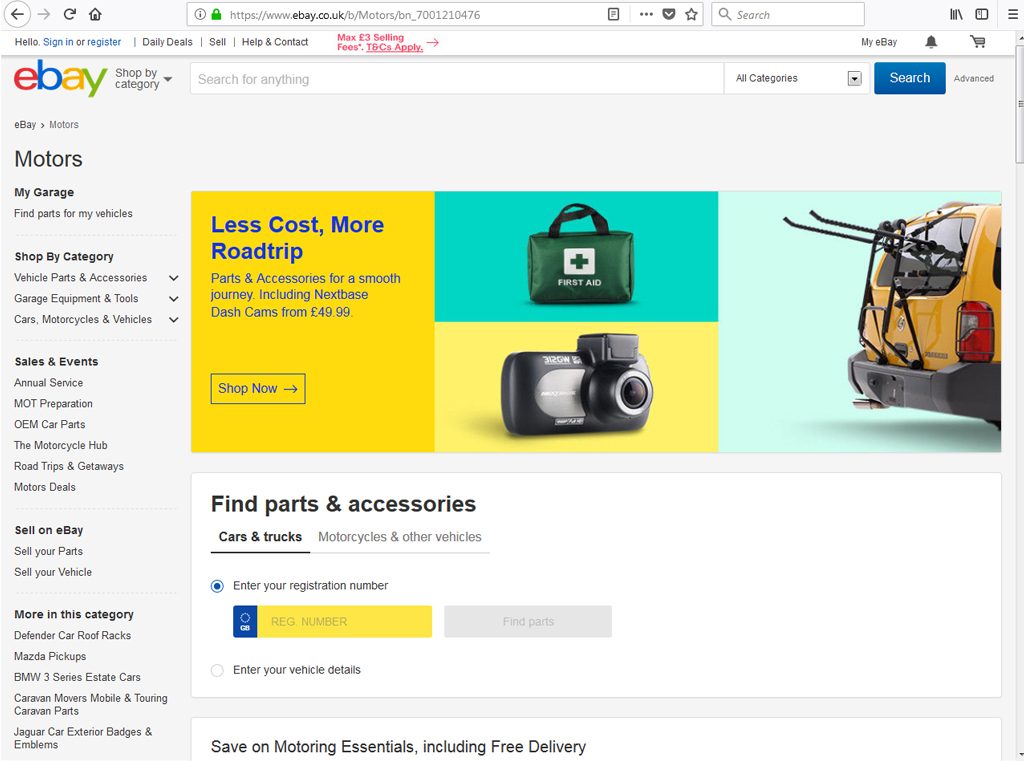Open Help & Contact in the top menu
The width and height of the screenshot is (1024, 761).
(275, 42)
